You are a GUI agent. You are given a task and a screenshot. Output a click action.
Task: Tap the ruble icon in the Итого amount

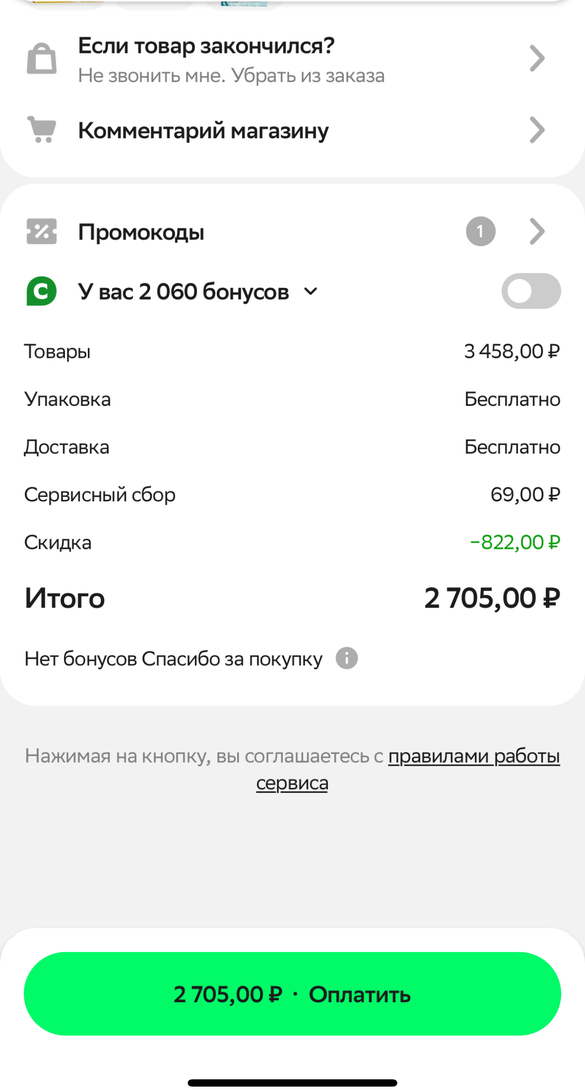click(550, 598)
